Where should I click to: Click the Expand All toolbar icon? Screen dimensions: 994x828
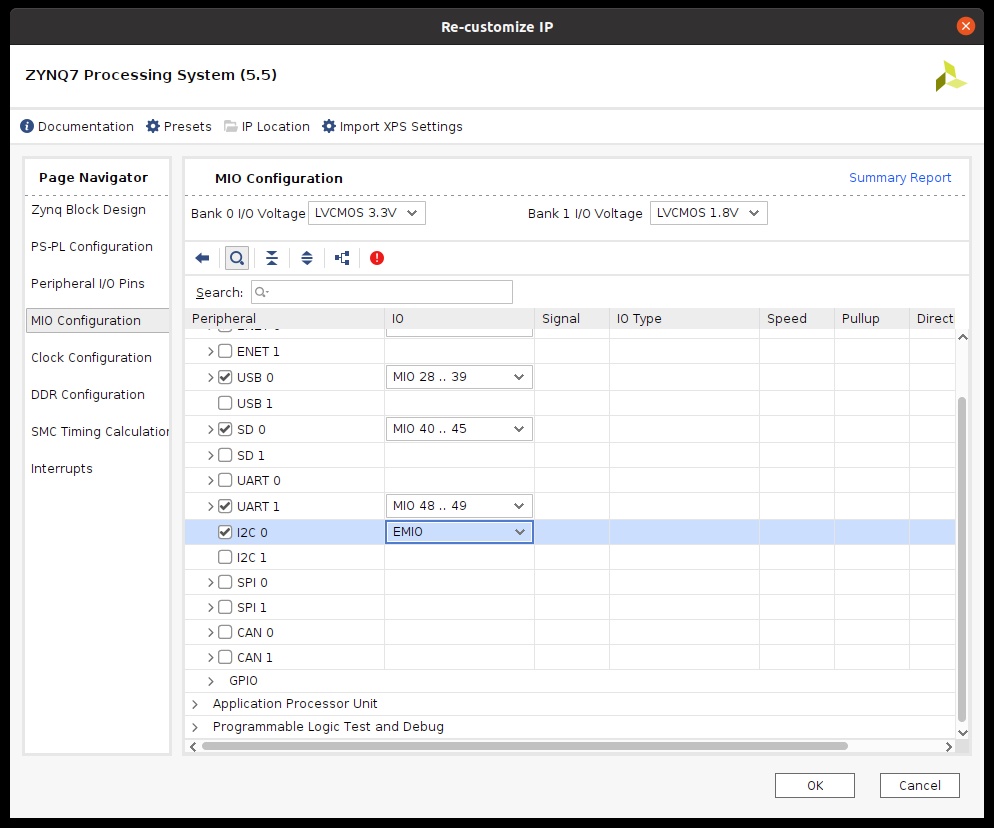(x=307, y=258)
